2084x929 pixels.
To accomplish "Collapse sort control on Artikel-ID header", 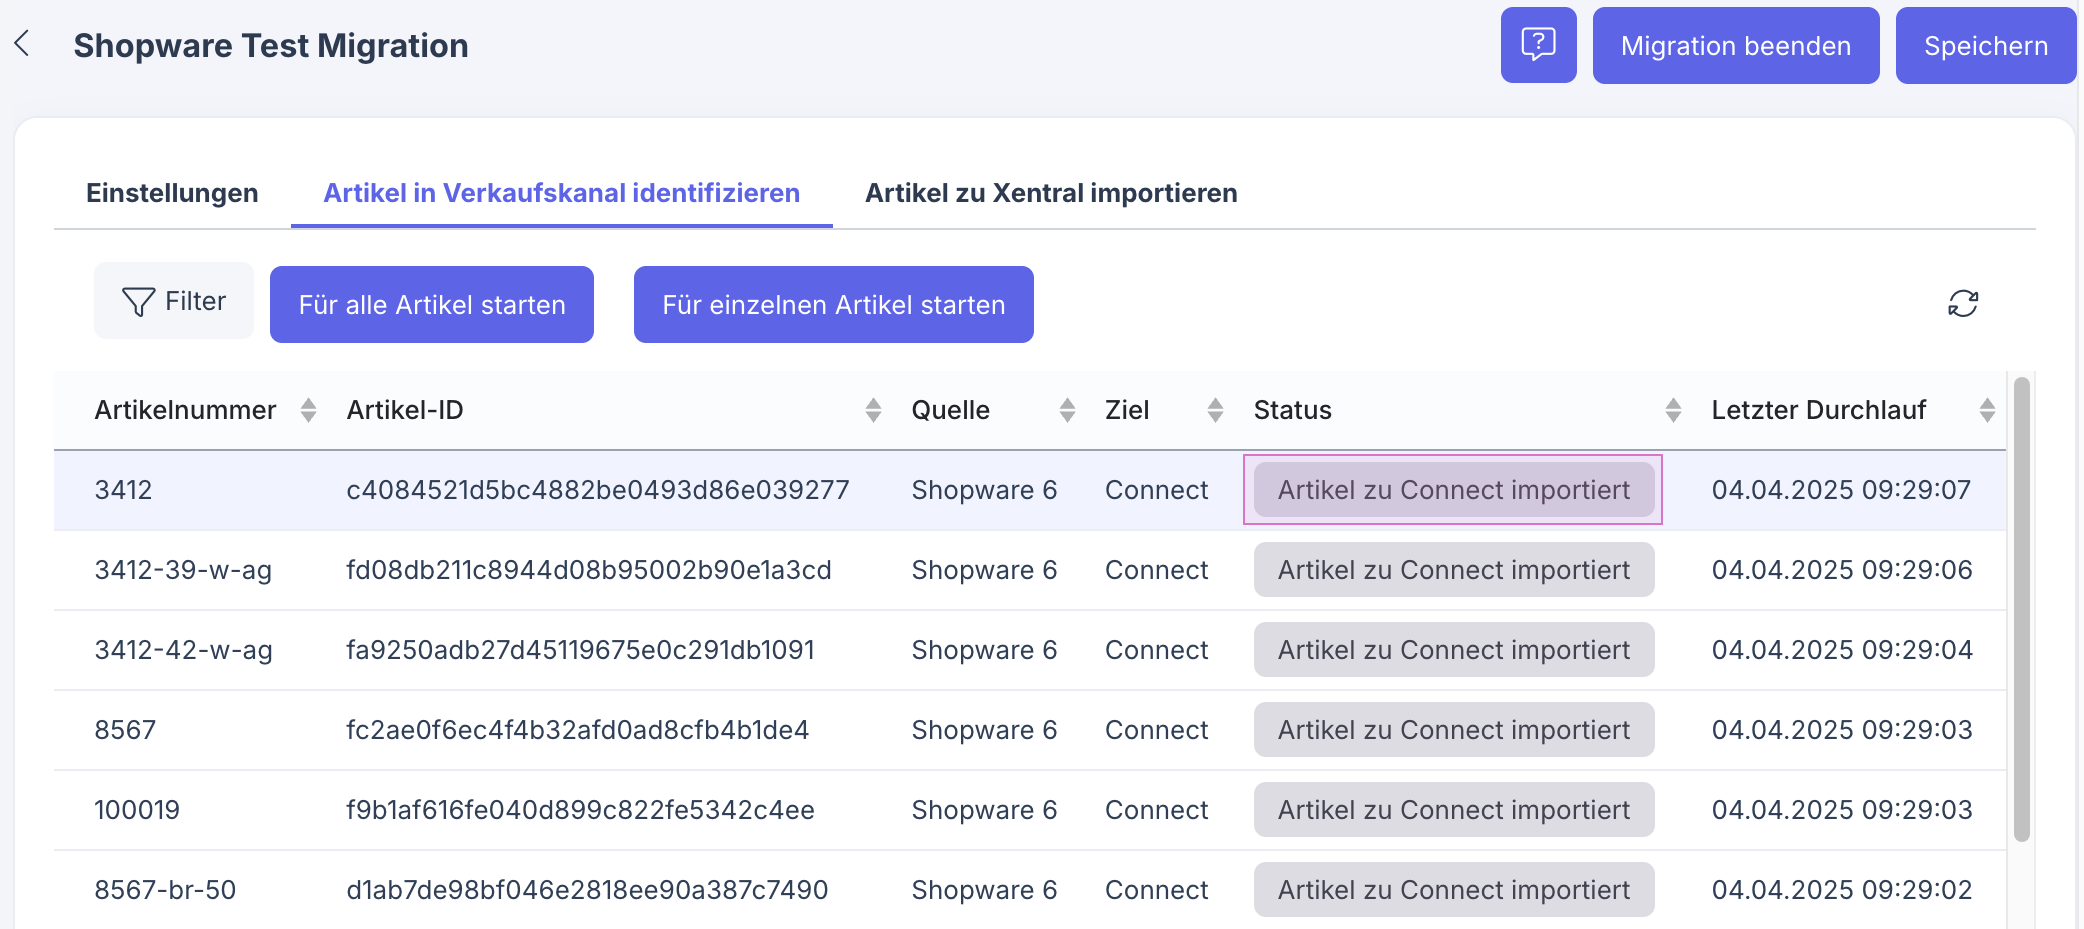I will [x=872, y=409].
